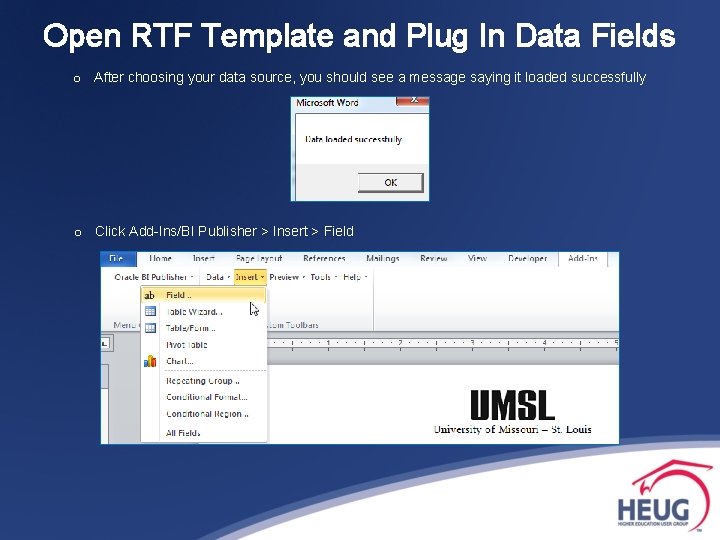Choose Table/Form... from the menu
Image resolution: width=720 pixels, height=540 pixels.
point(203,328)
